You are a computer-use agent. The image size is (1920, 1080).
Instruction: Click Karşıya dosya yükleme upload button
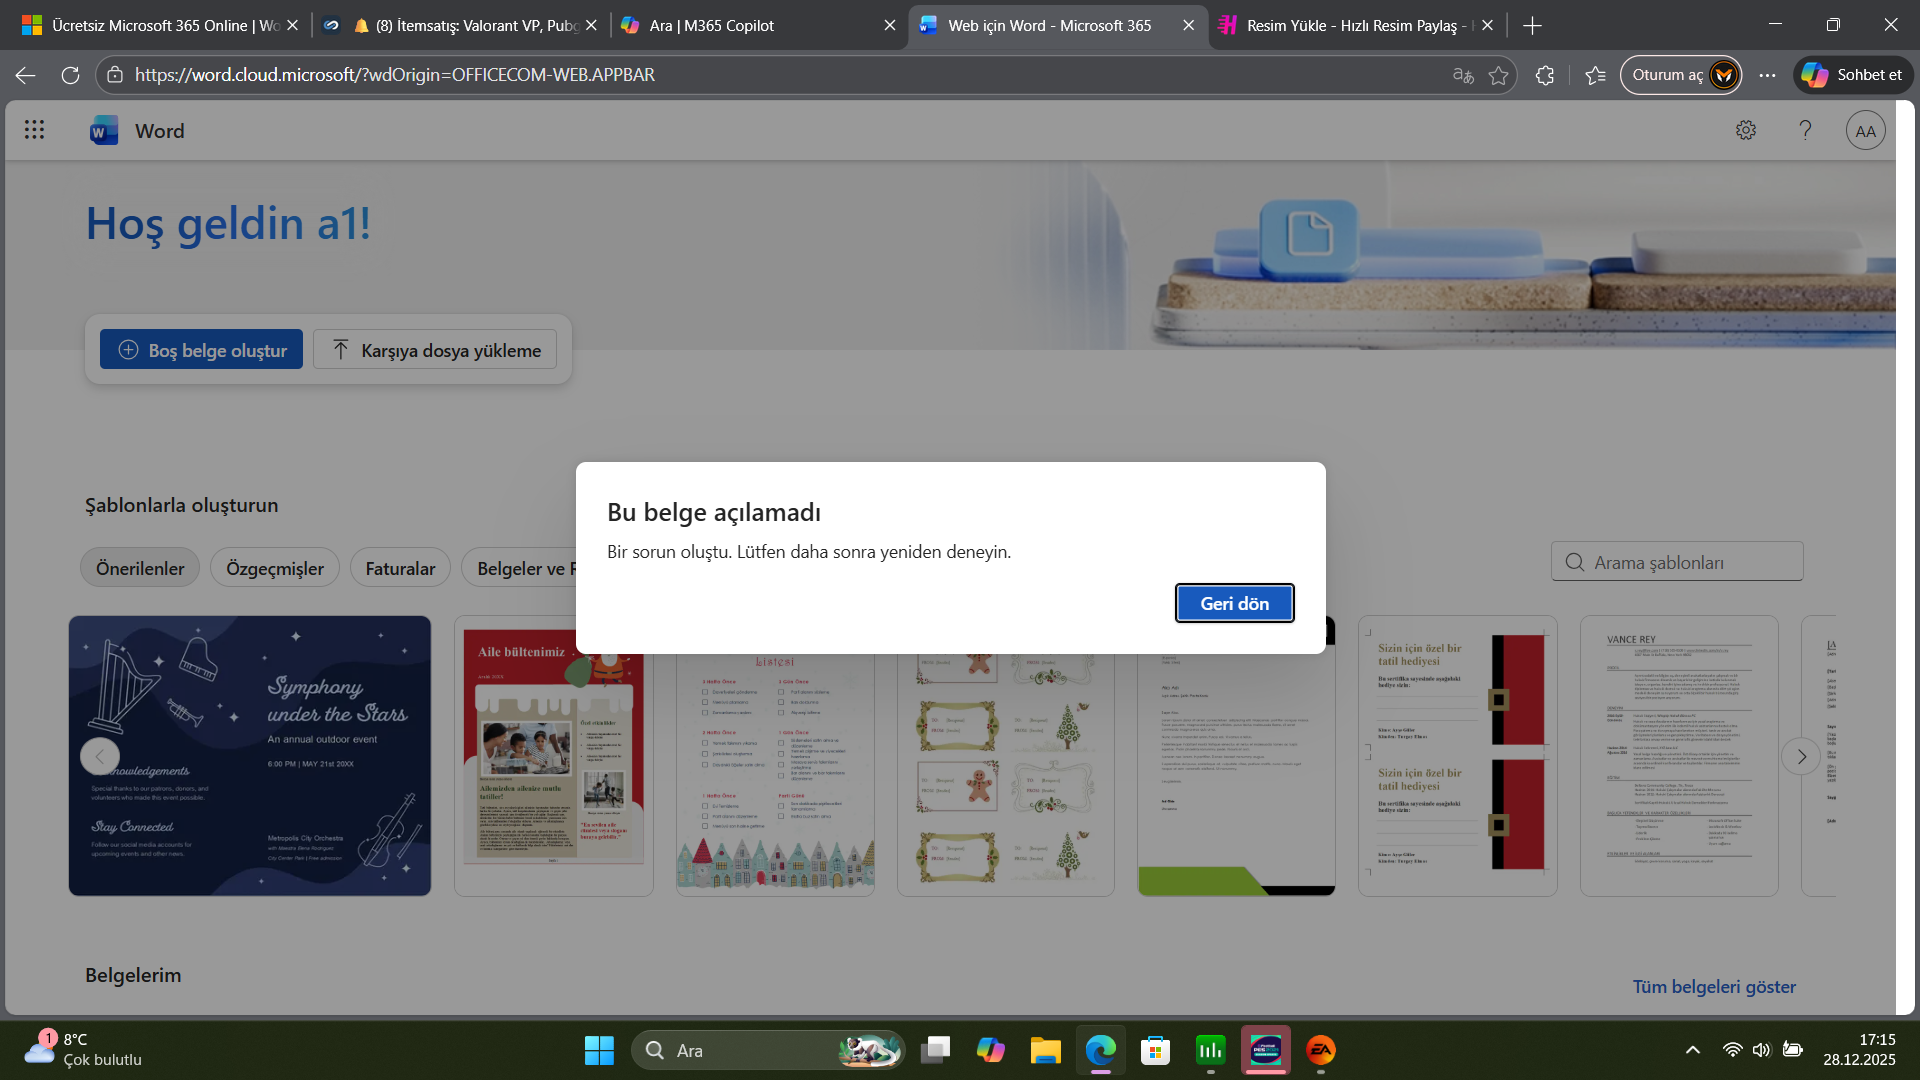pos(435,350)
